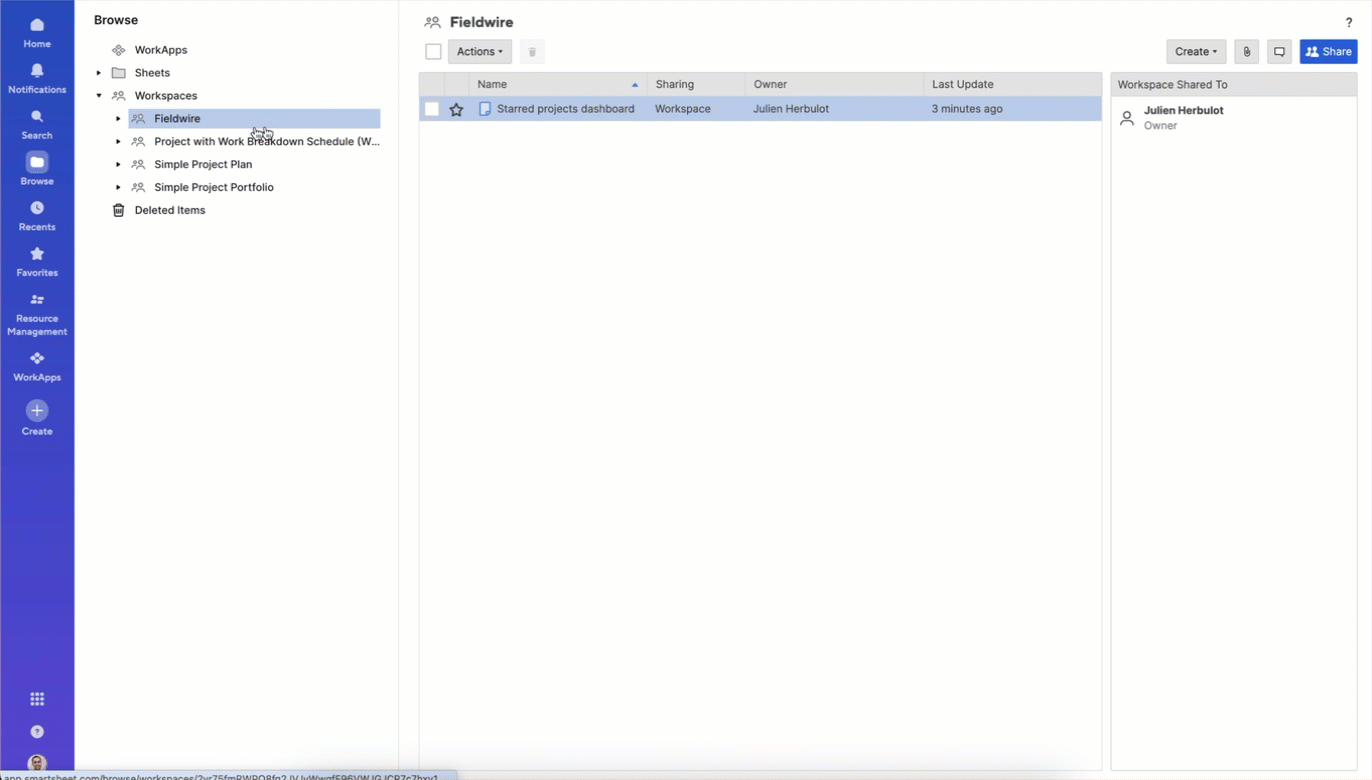Select the header checkbox above the item list
The width and height of the screenshot is (1372, 780).
click(x=433, y=51)
